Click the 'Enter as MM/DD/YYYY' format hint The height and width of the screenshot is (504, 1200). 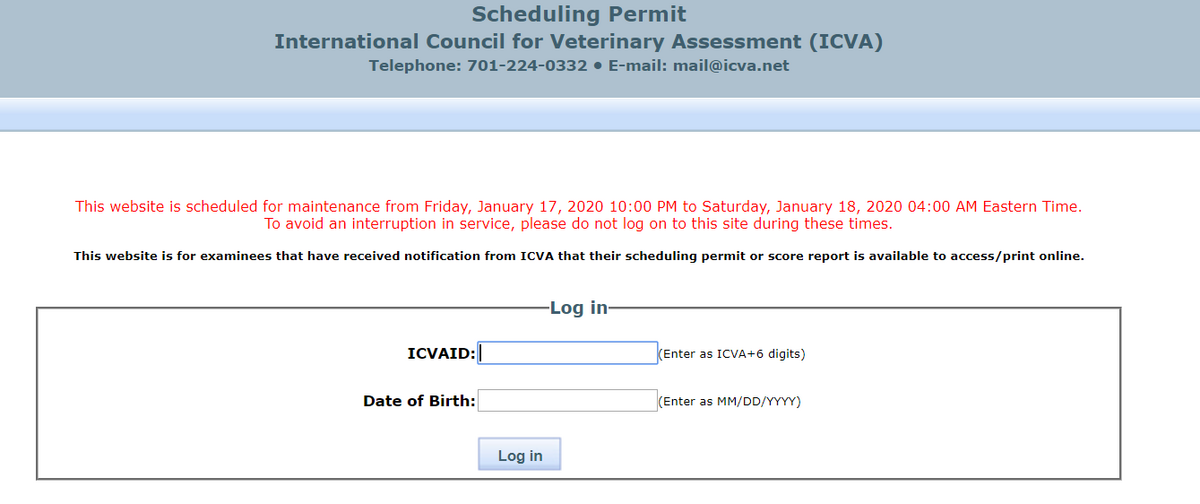click(x=730, y=402)
